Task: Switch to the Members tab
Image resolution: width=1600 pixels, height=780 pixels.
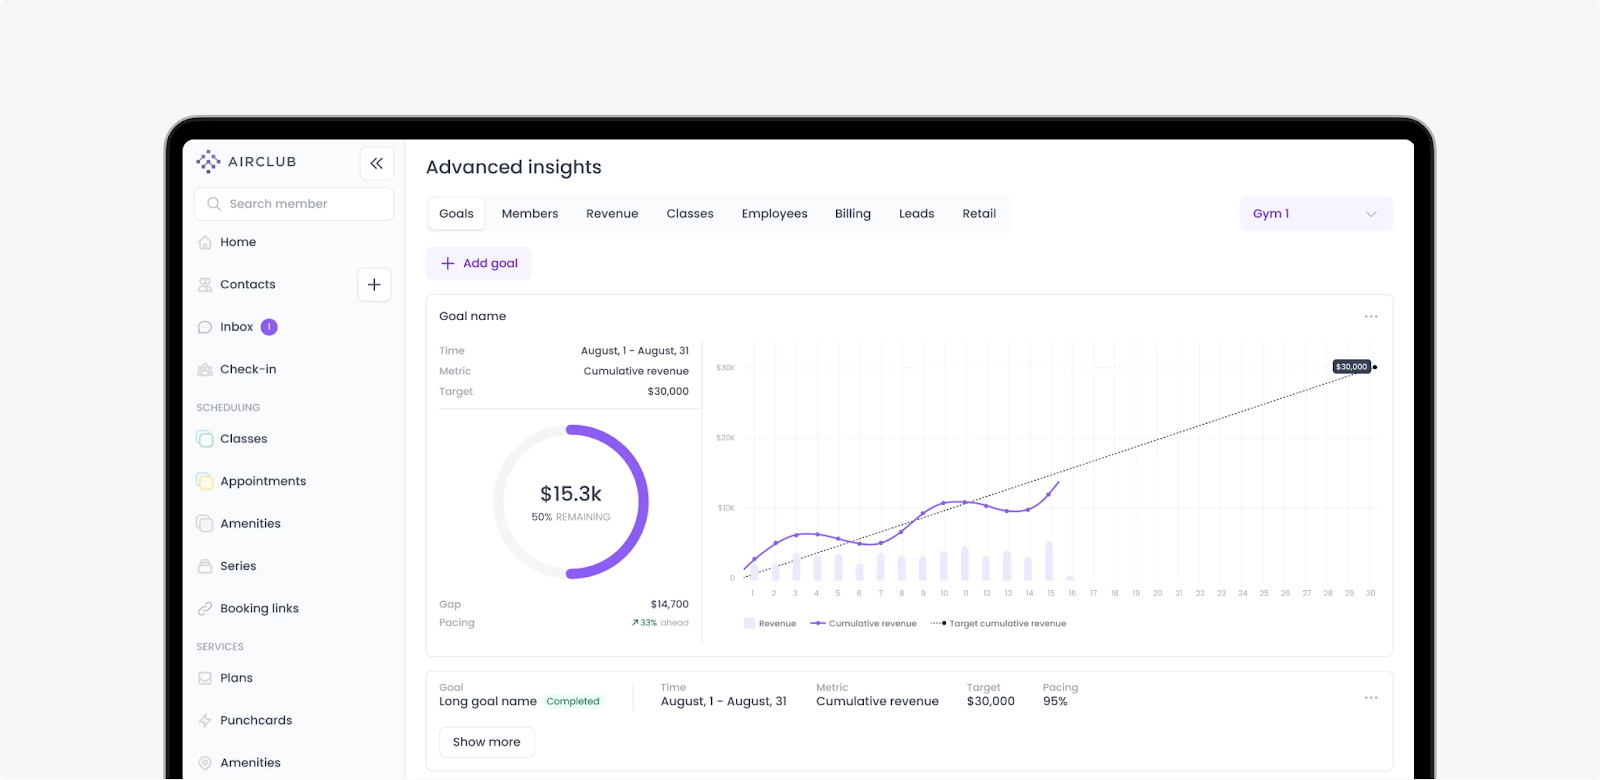Action: tap(530, 214)
